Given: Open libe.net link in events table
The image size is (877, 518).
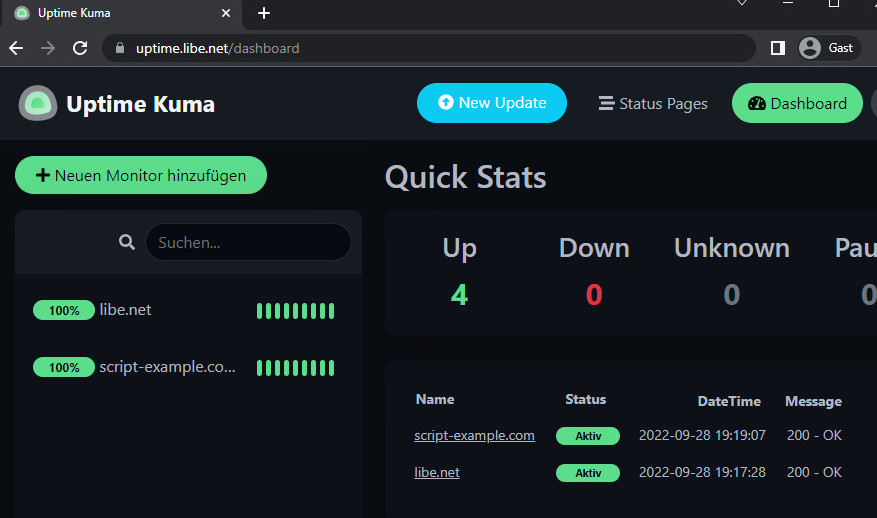Looking at the screenshot, I should (437, 472).
